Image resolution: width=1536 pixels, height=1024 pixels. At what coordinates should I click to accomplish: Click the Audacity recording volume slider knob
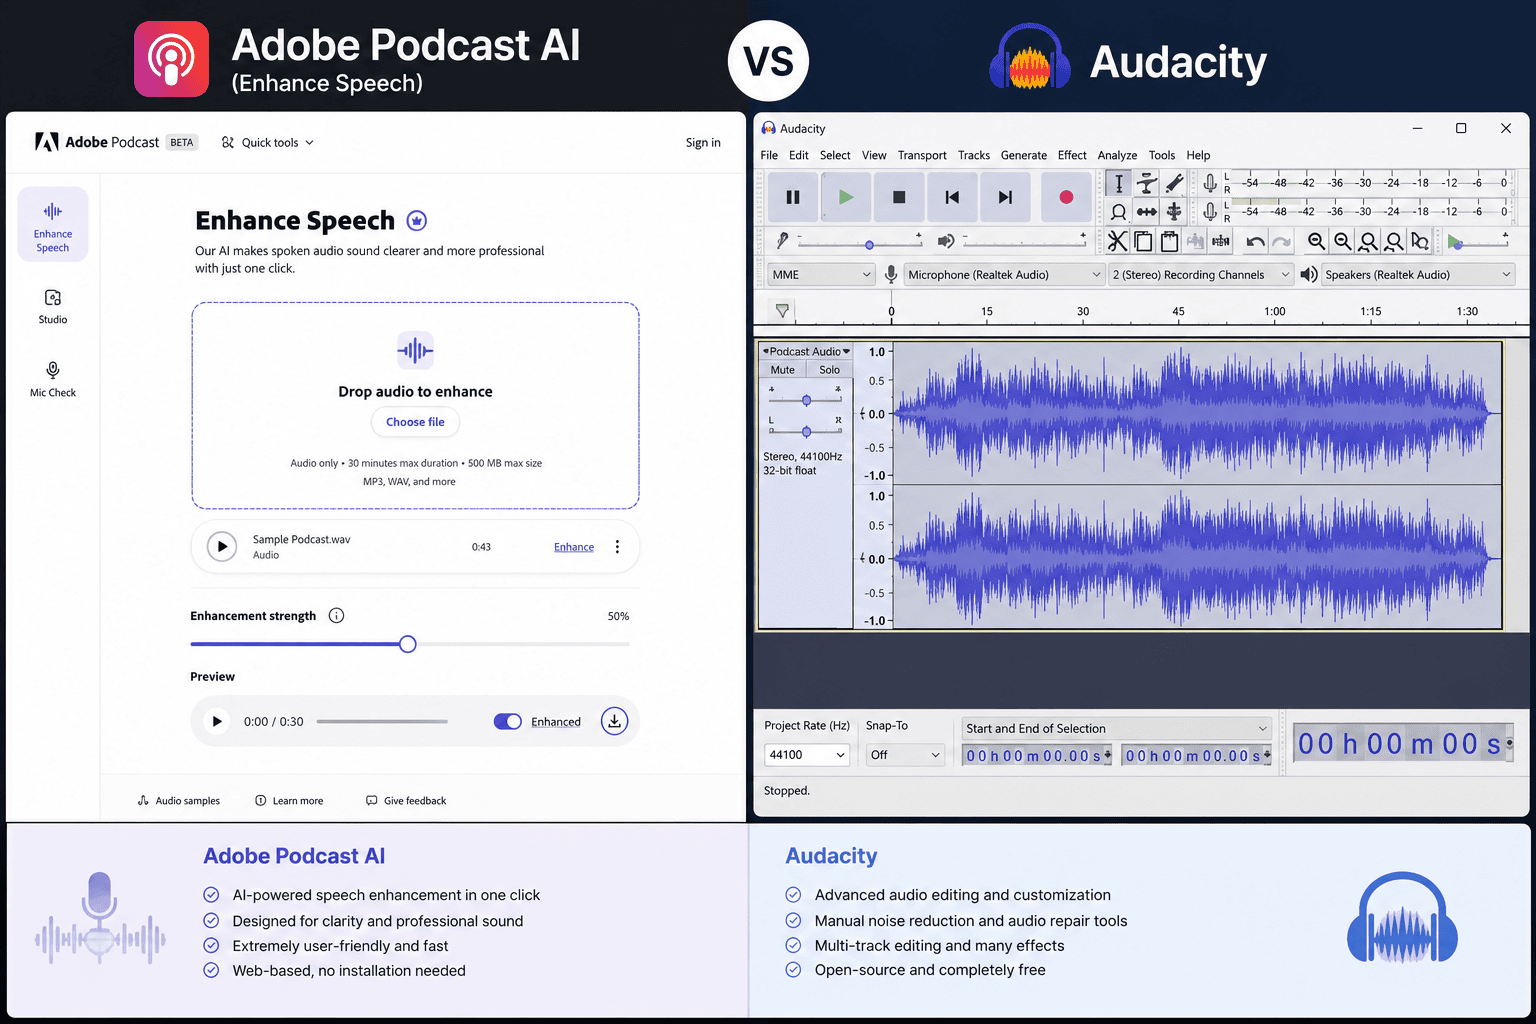pyautogui.click(x=869, y=244)
